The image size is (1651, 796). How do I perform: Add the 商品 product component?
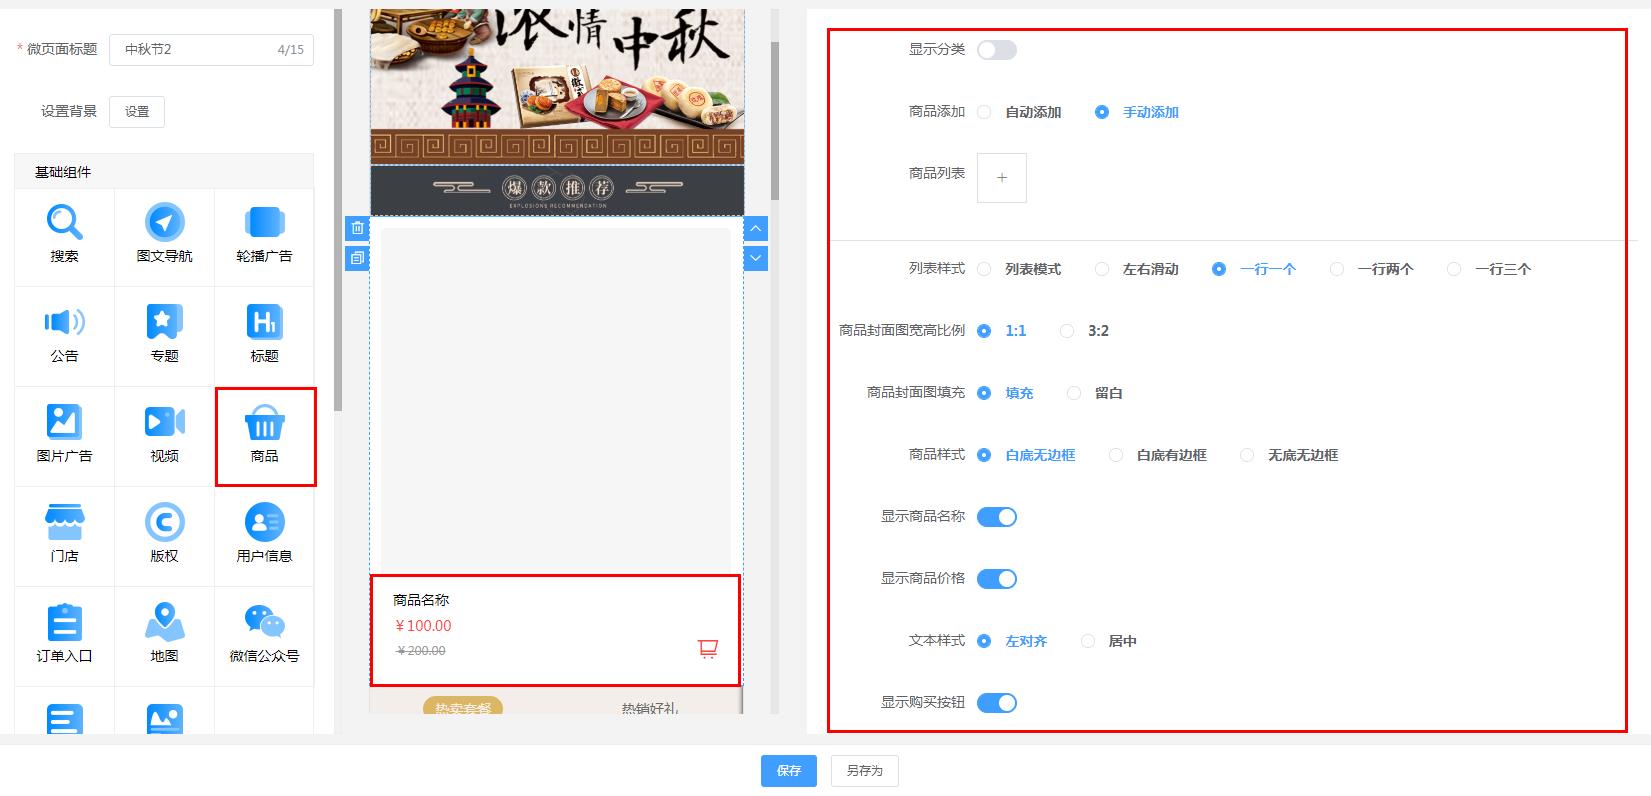click(264, 437)
